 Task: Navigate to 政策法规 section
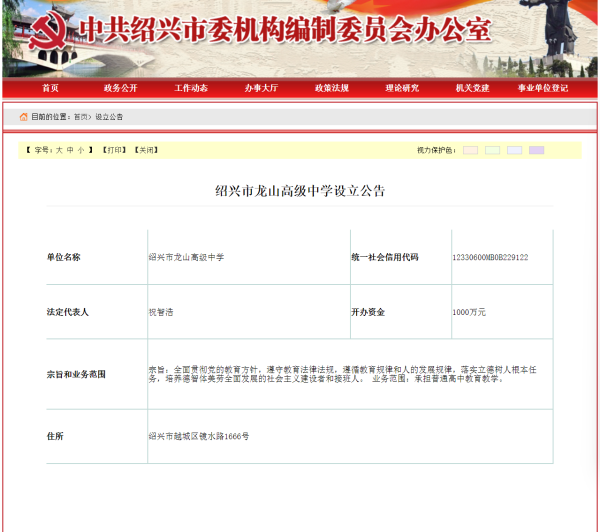pyautogui.click(x=331, y=88)
